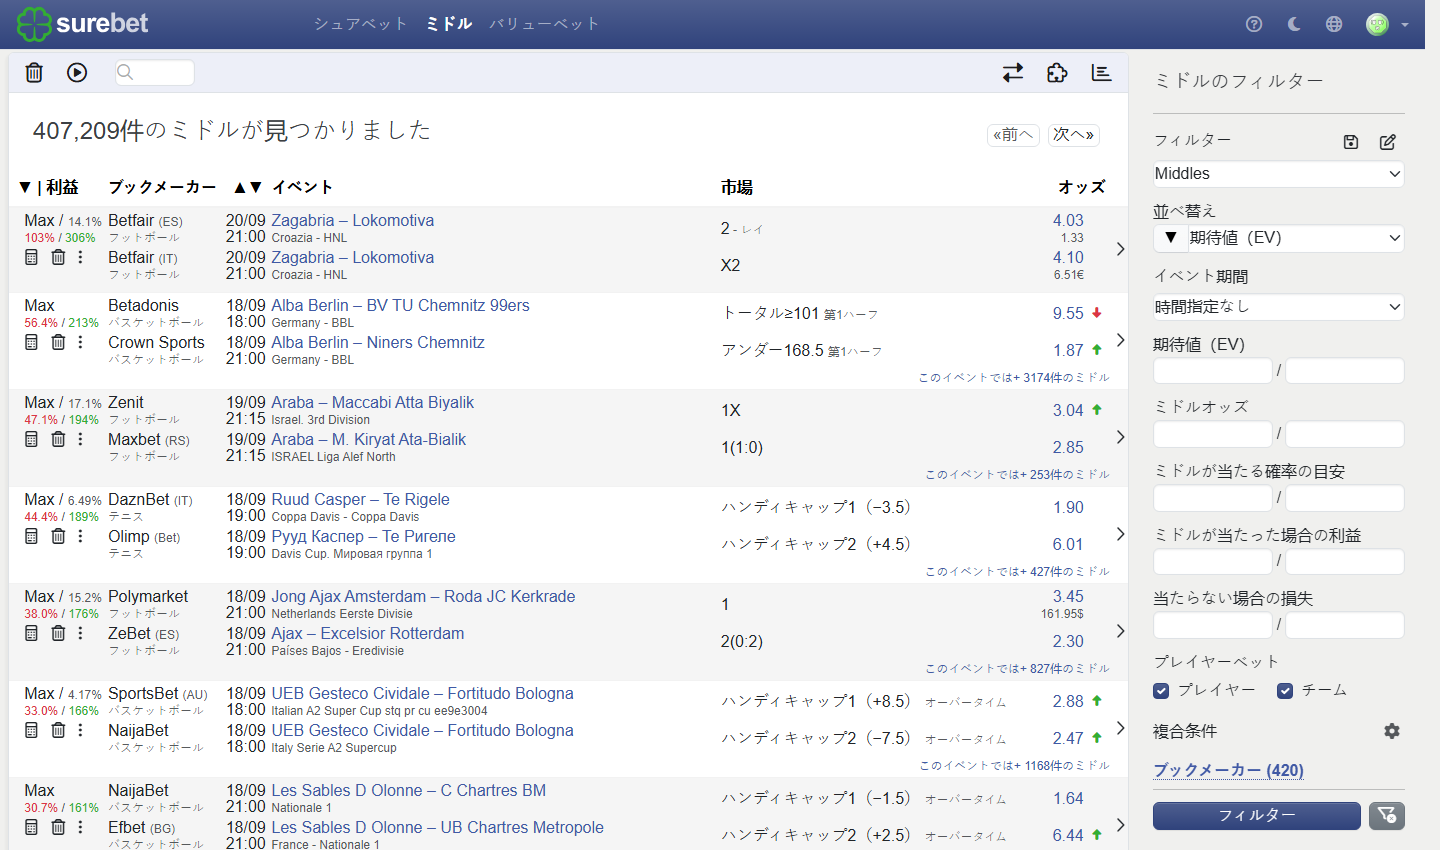Open calculator for Alba Berlin row
Screen dimensions: 1440x850
pos(31,342)
